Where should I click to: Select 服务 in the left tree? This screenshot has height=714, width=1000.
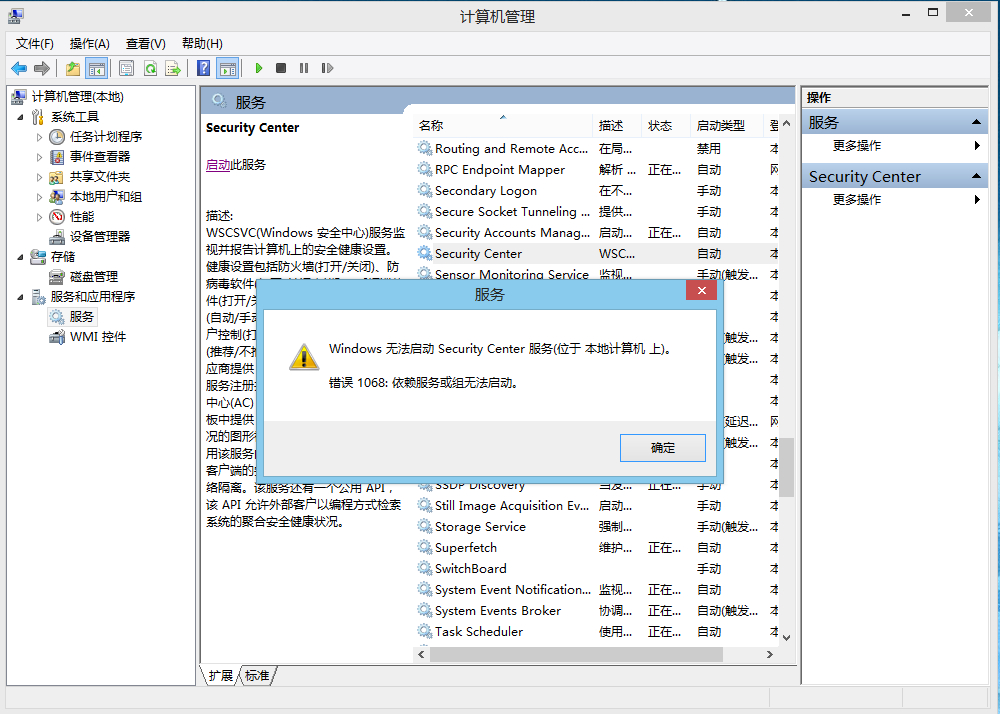pos(82,317)
